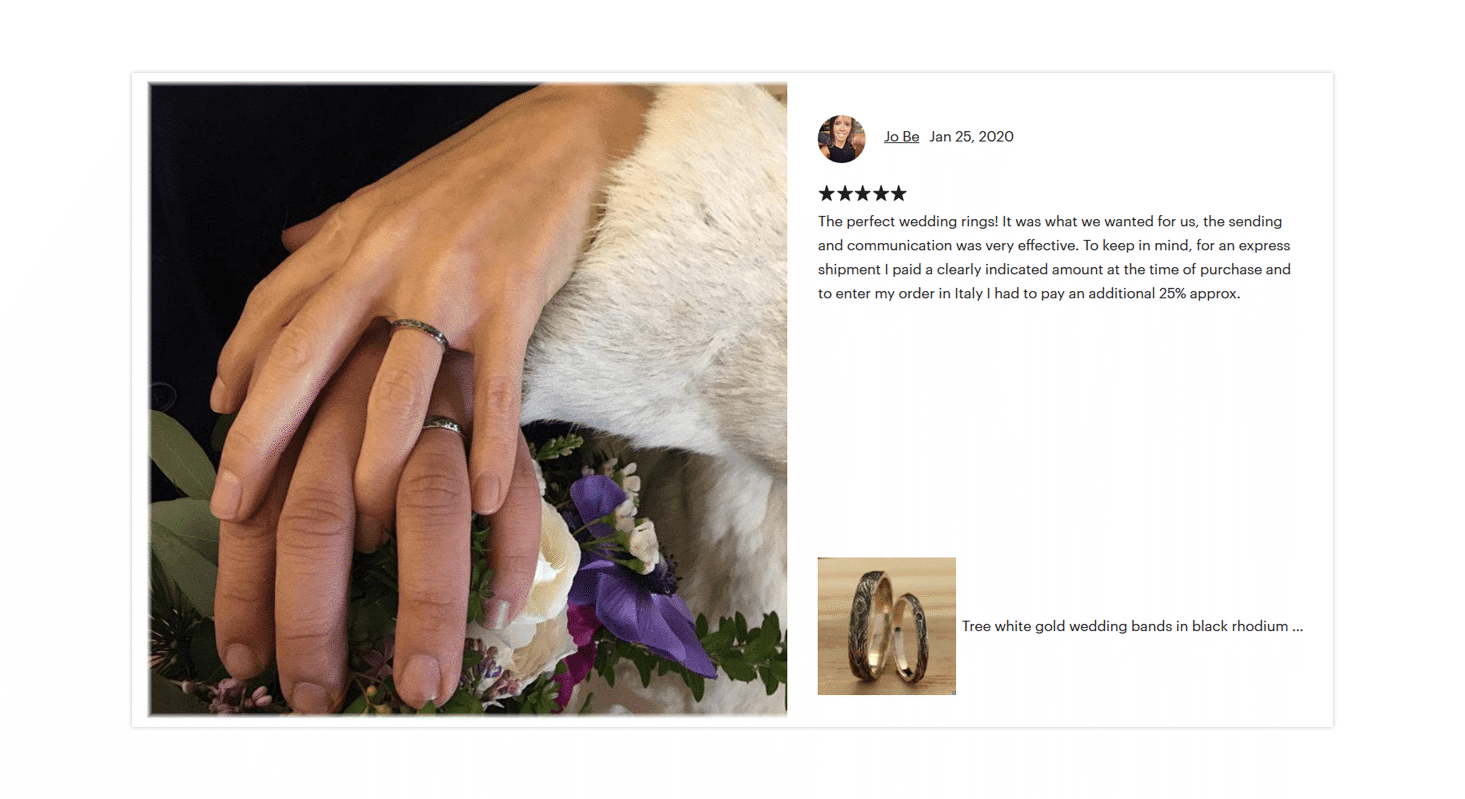Click the white fur area of the photo
1465x799 pixels.
(x=680, y=300)
